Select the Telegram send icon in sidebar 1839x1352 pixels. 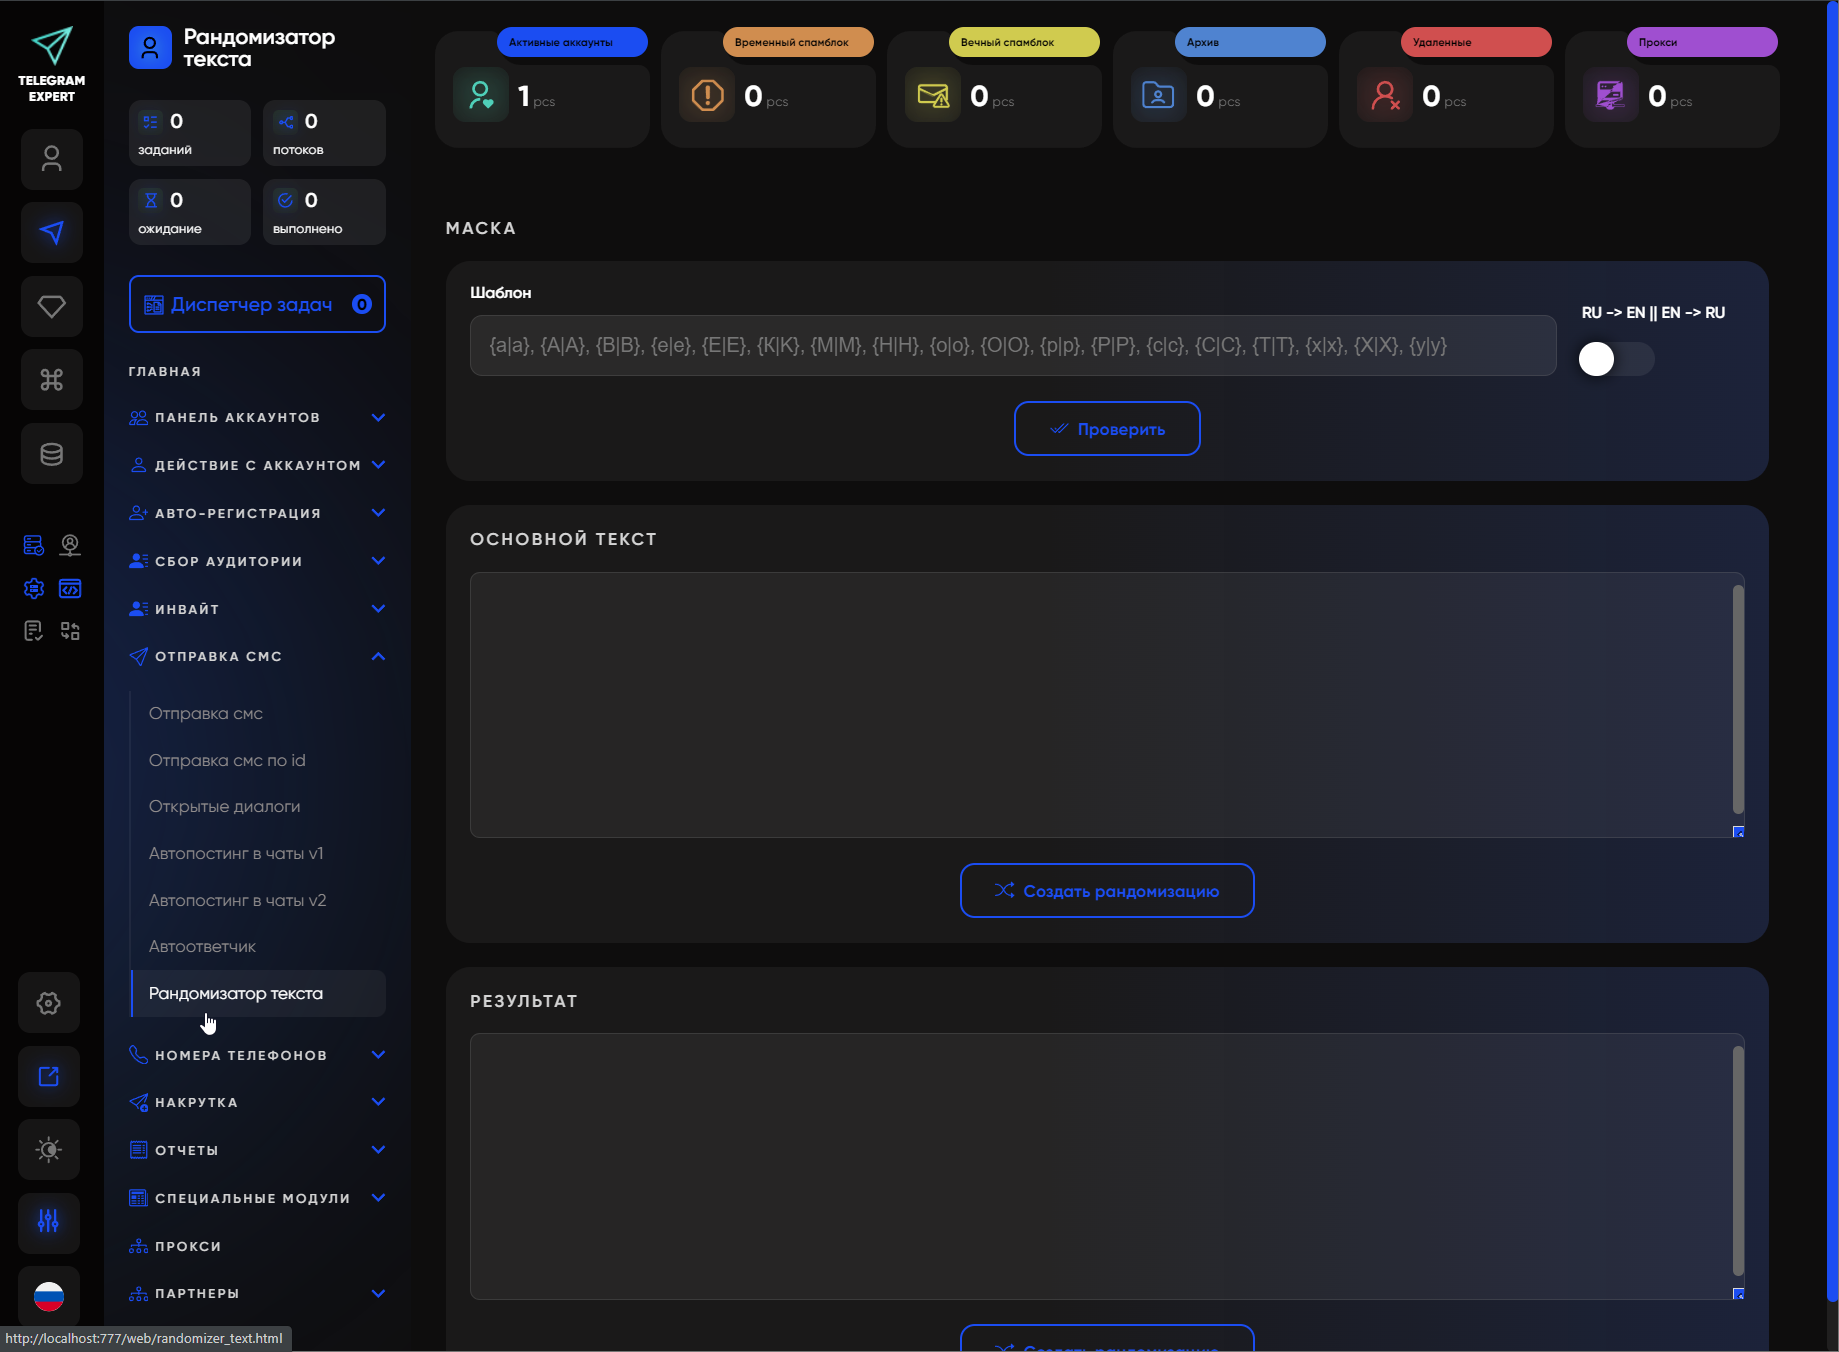pos(51,232)
